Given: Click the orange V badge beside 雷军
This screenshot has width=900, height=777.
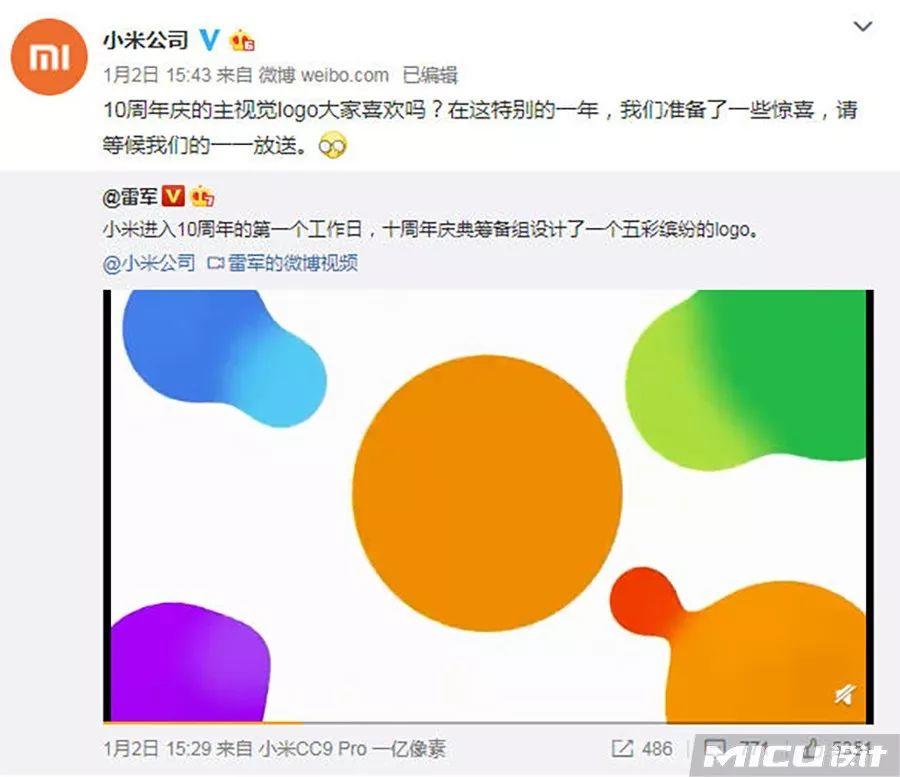Looking at the screenshot, I should 173,196.
